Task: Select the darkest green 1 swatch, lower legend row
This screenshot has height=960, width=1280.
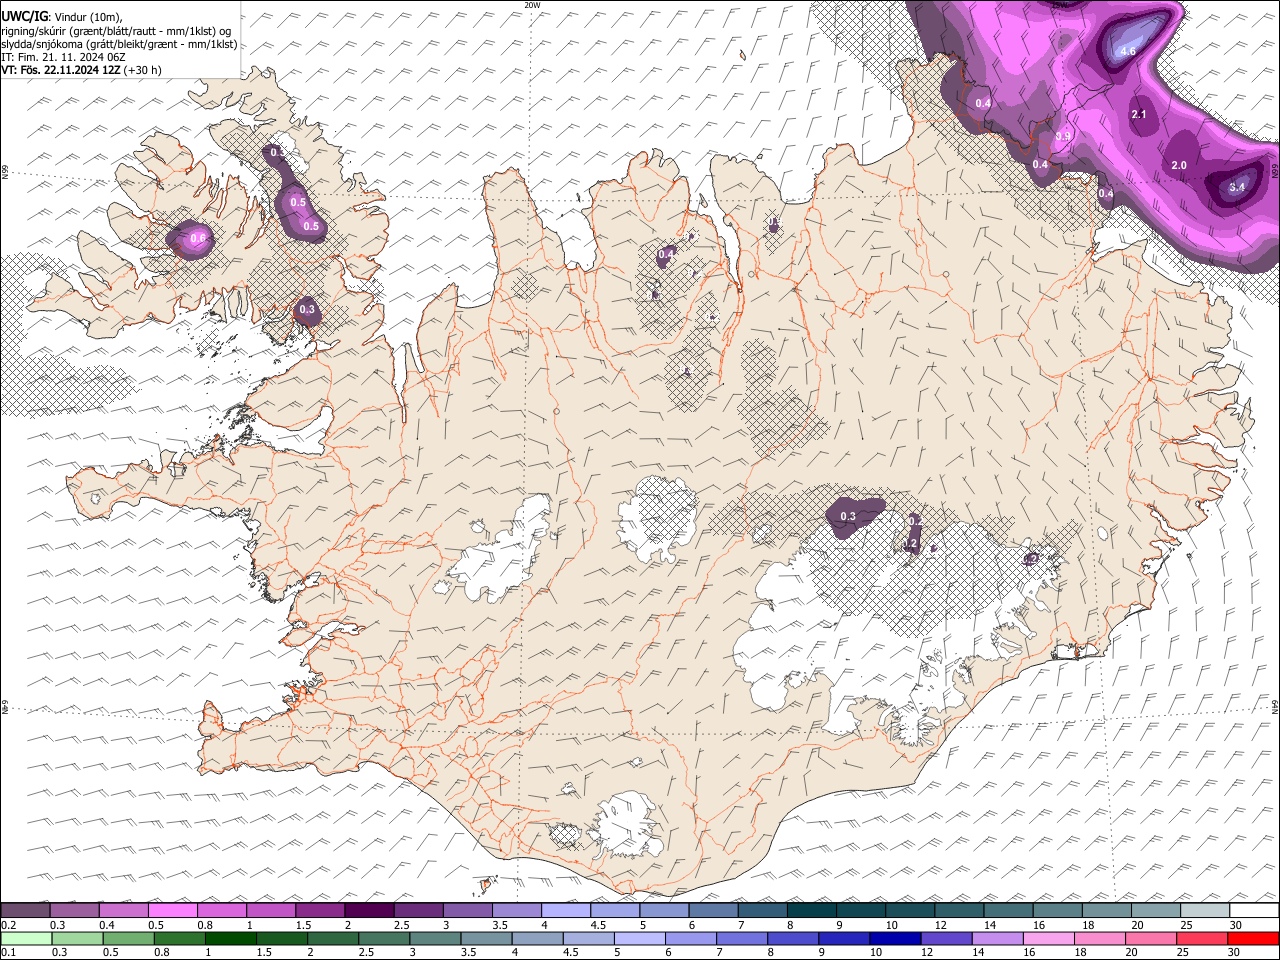Action: click(230, 938)
